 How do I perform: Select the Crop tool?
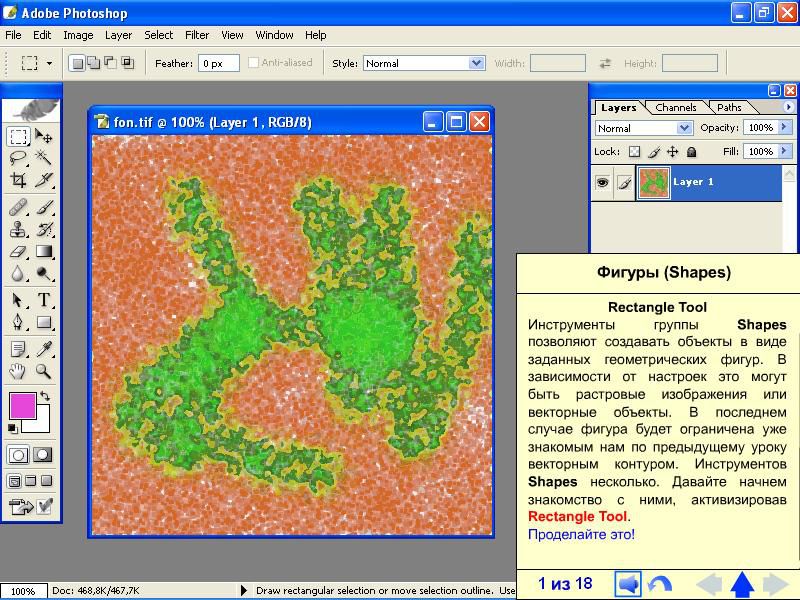18,180
